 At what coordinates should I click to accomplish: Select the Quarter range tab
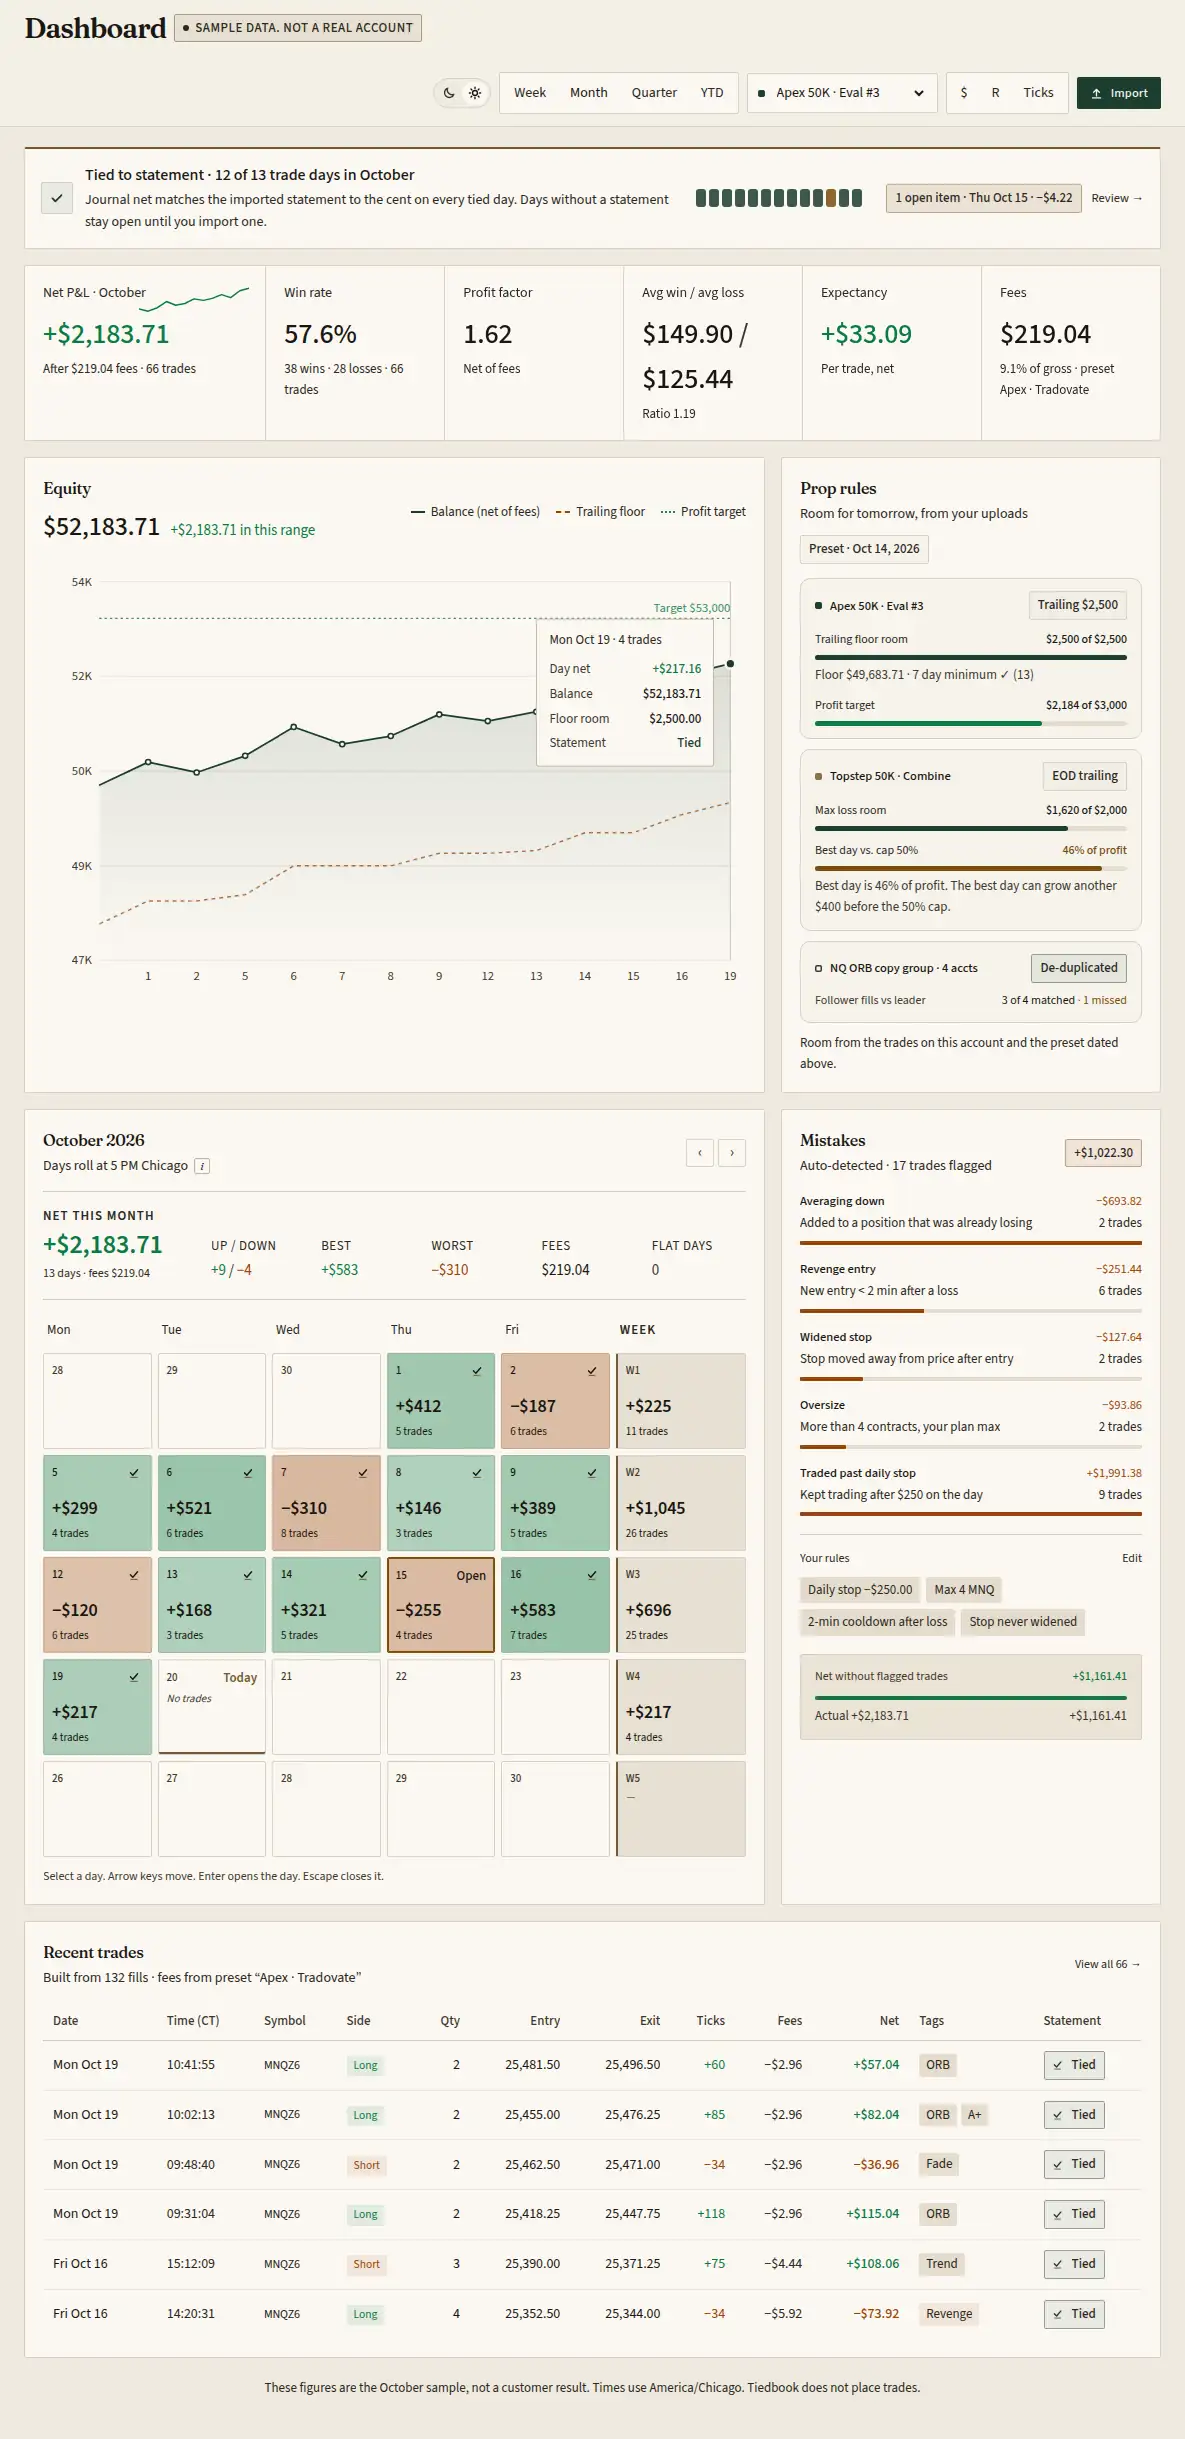[654, 93]
